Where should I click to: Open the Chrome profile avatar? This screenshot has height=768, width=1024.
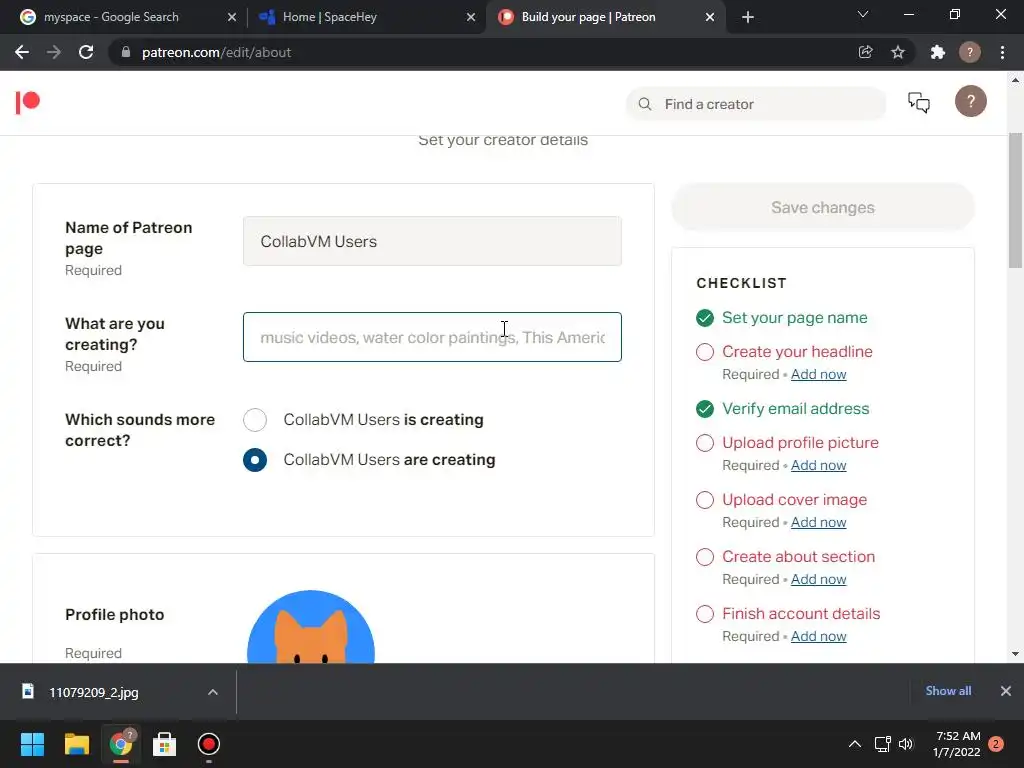click(x=970, y=52)
